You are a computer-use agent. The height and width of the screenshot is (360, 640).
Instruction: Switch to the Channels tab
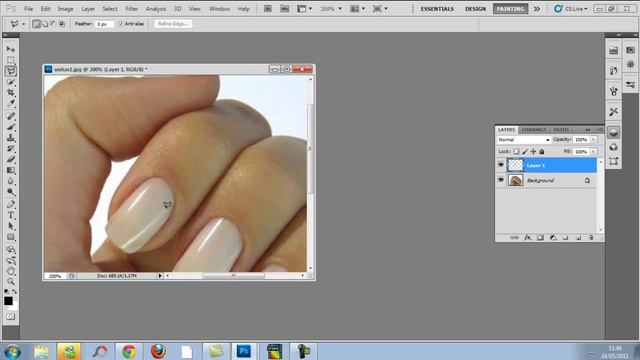(x=534, y=130)
